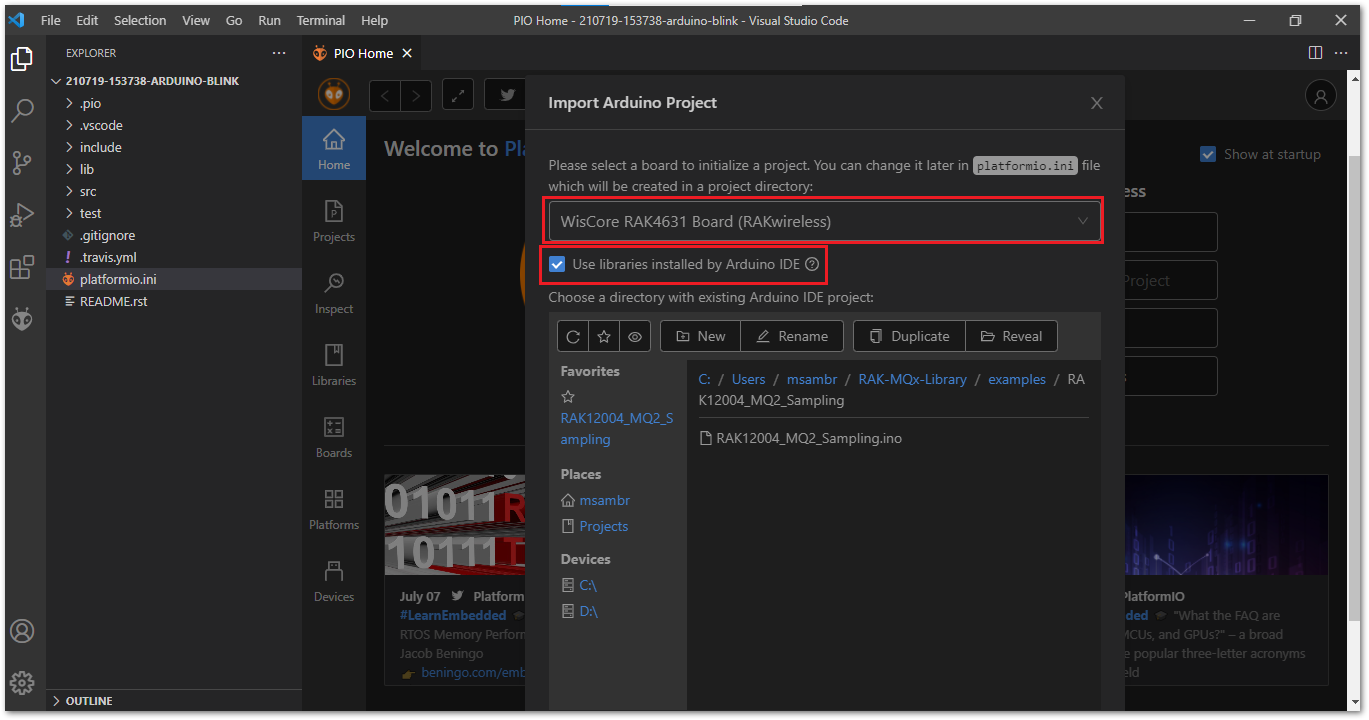Toggle the Show at startup checkbox

(1208, 154)
